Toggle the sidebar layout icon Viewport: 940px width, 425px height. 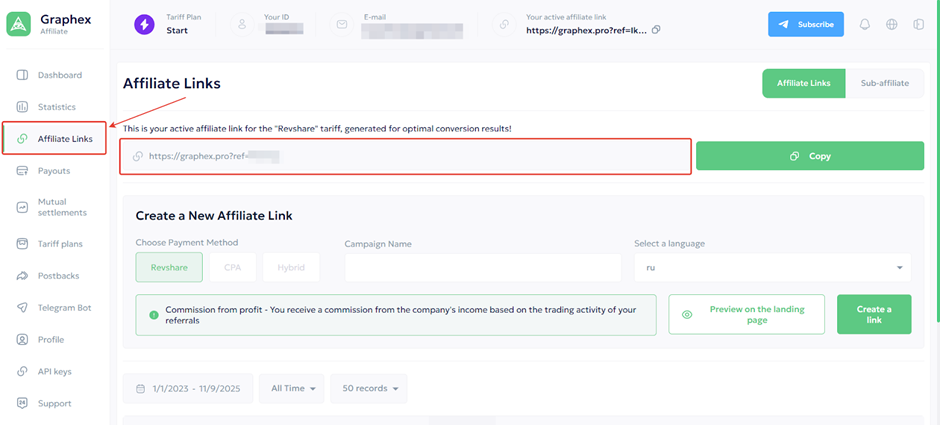pos(917,24)
